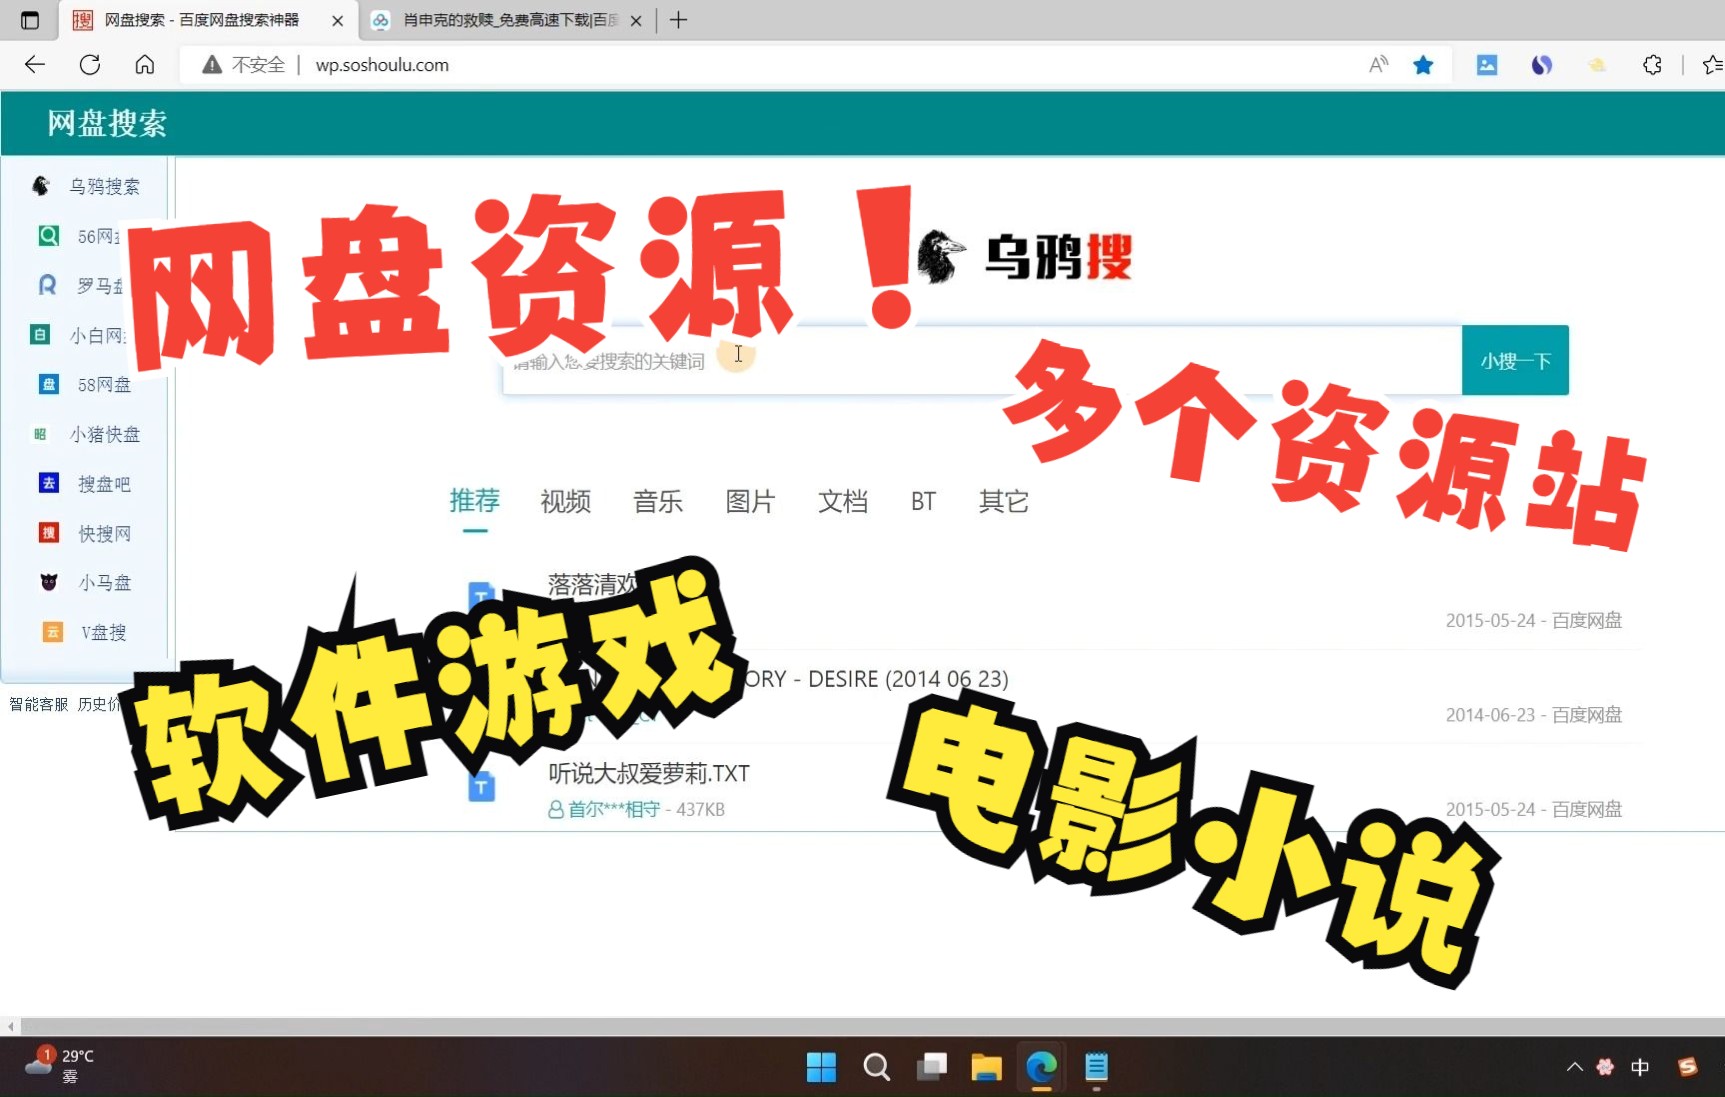The width and height of the screenshot is (1725, 1097).
Task: Open a new browser tab
Action: point(678,20)
